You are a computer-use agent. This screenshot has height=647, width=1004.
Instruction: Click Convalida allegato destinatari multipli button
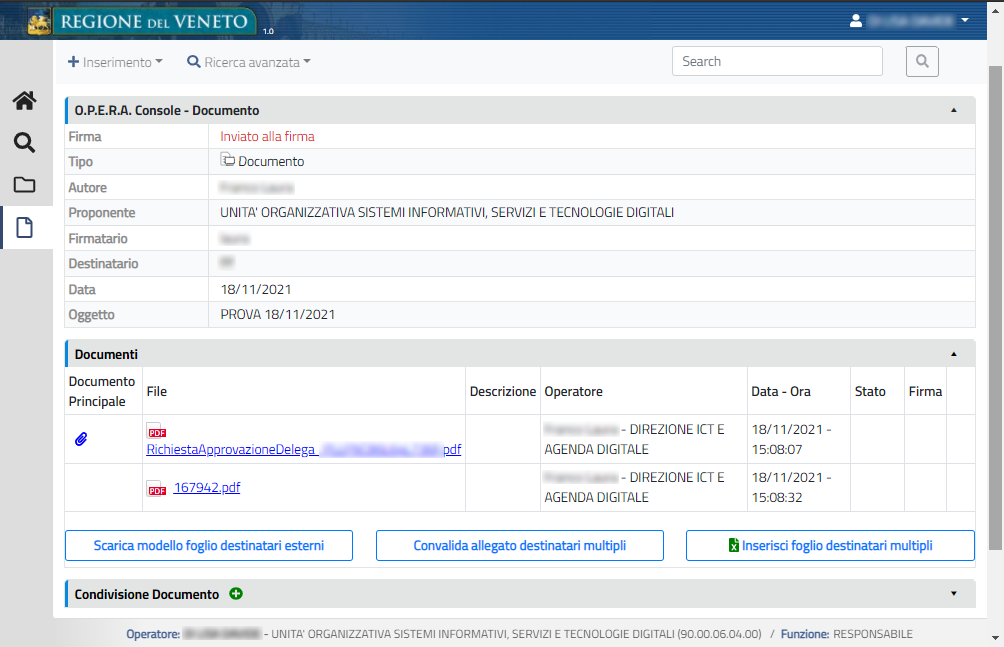click(x=520, y=546)
